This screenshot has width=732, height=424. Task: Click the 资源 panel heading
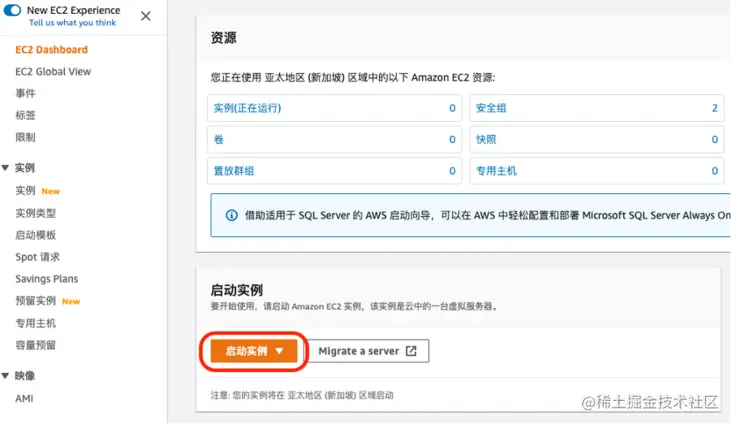[224, 37]
